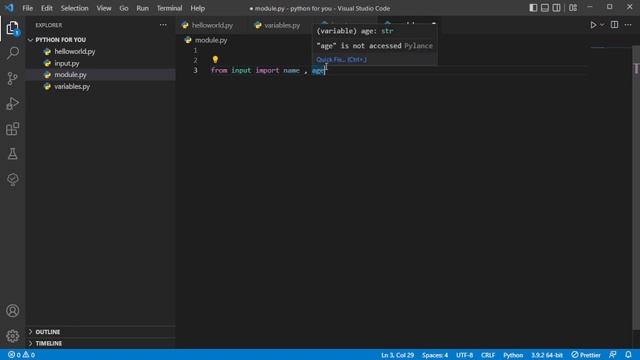Click the 'input' module name in code
640x360 pixels.
pos(241,71)
